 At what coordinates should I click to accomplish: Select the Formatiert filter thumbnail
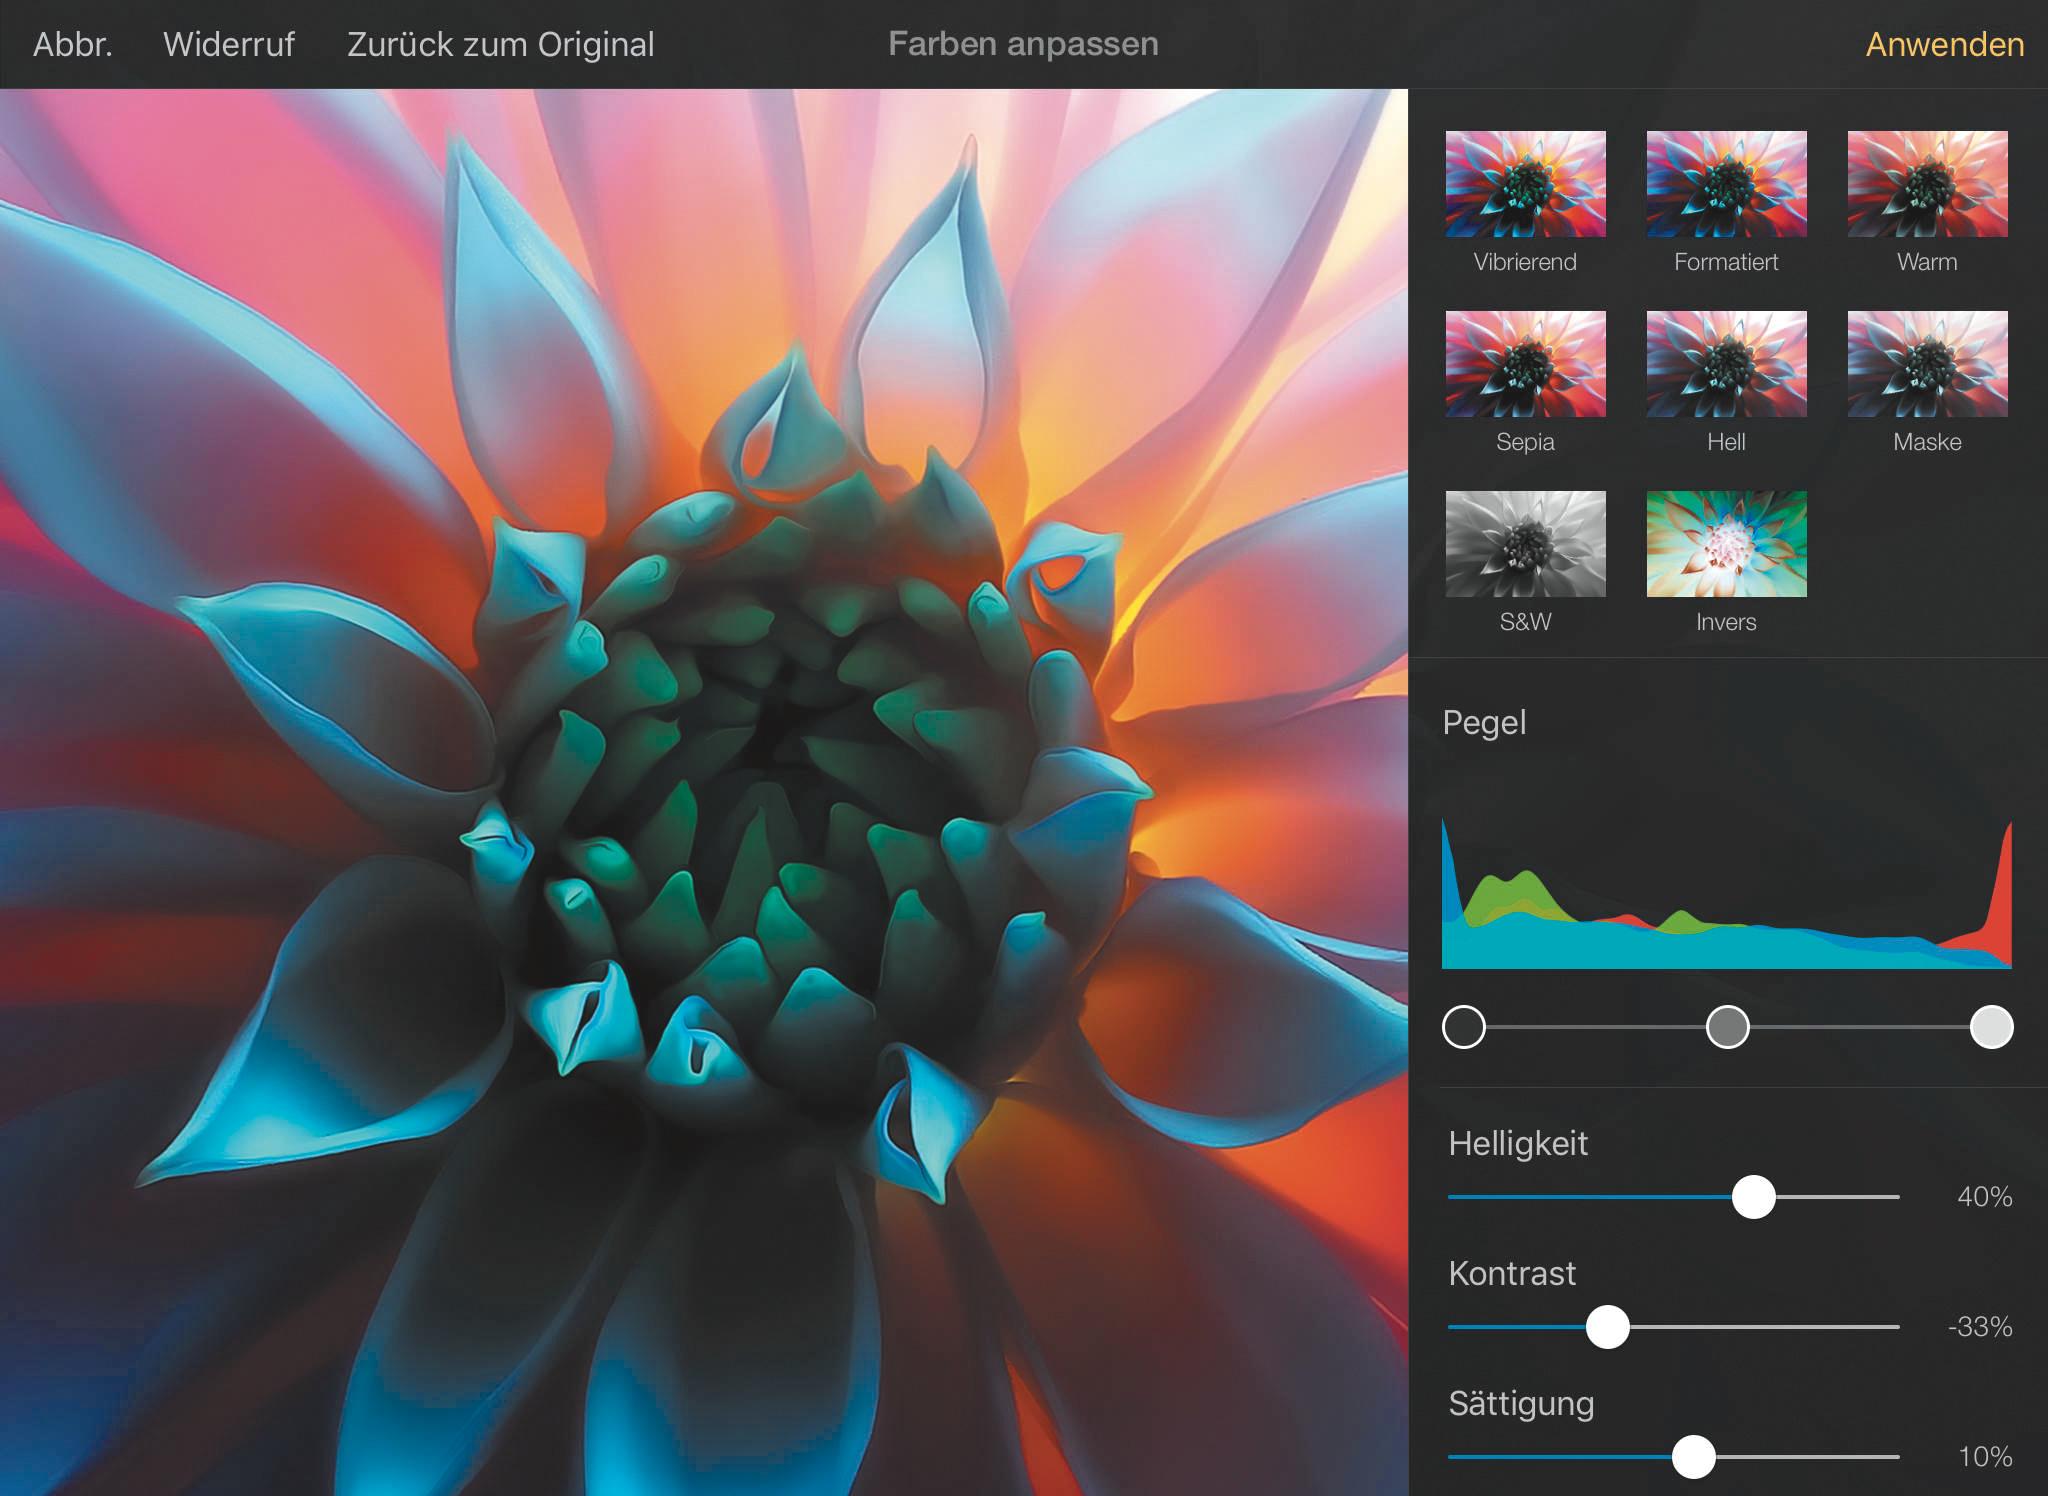[x=1726, y=184]
